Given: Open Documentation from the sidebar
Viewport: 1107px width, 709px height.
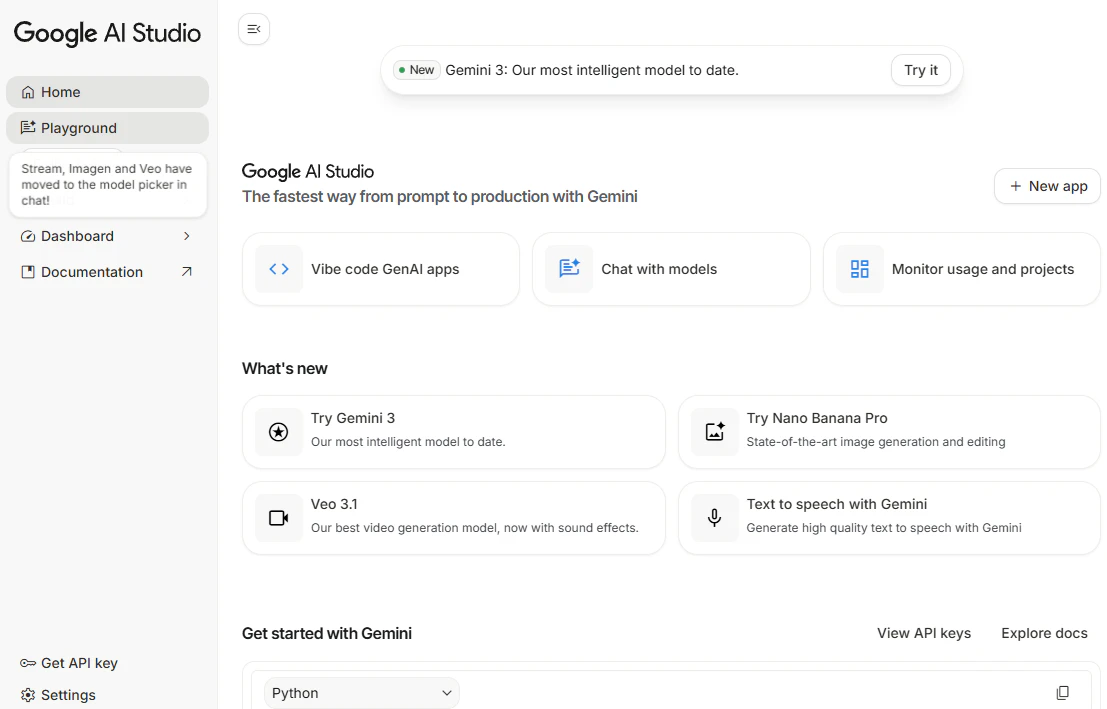Looking at the screenshot, I should tap(107, 272).
